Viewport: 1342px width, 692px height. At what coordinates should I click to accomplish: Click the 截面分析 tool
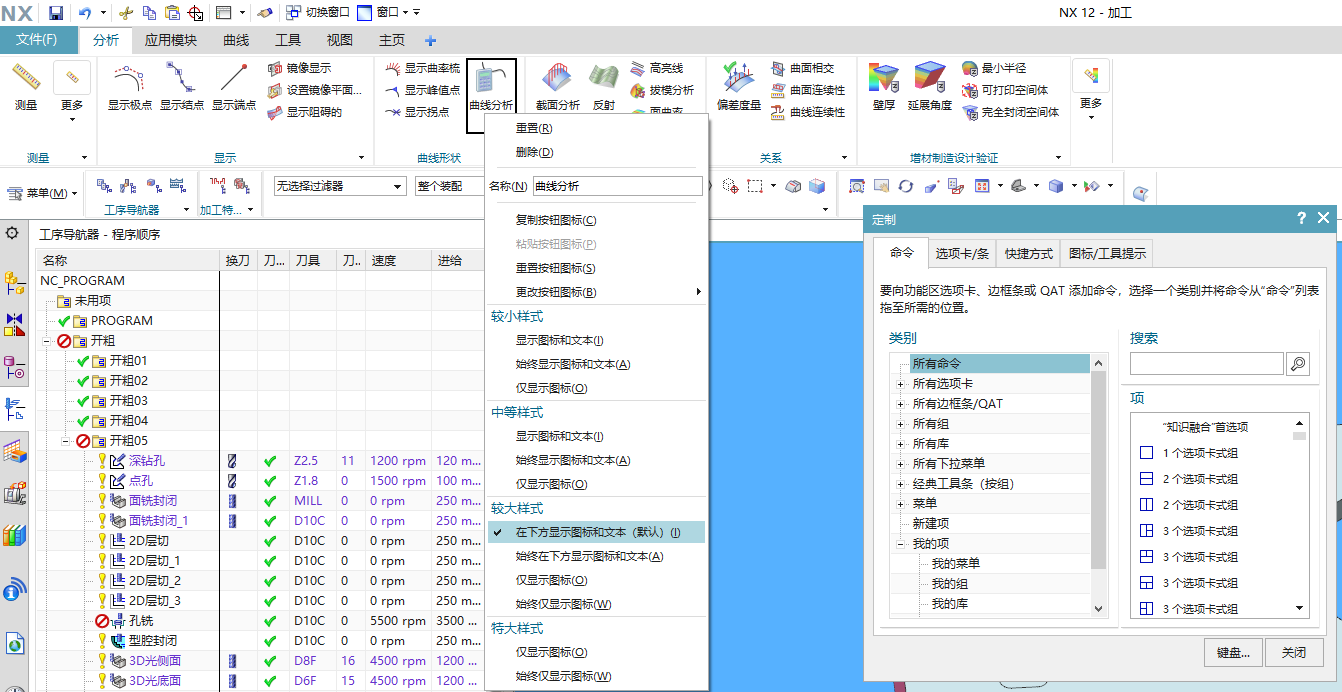pos(558,88)
